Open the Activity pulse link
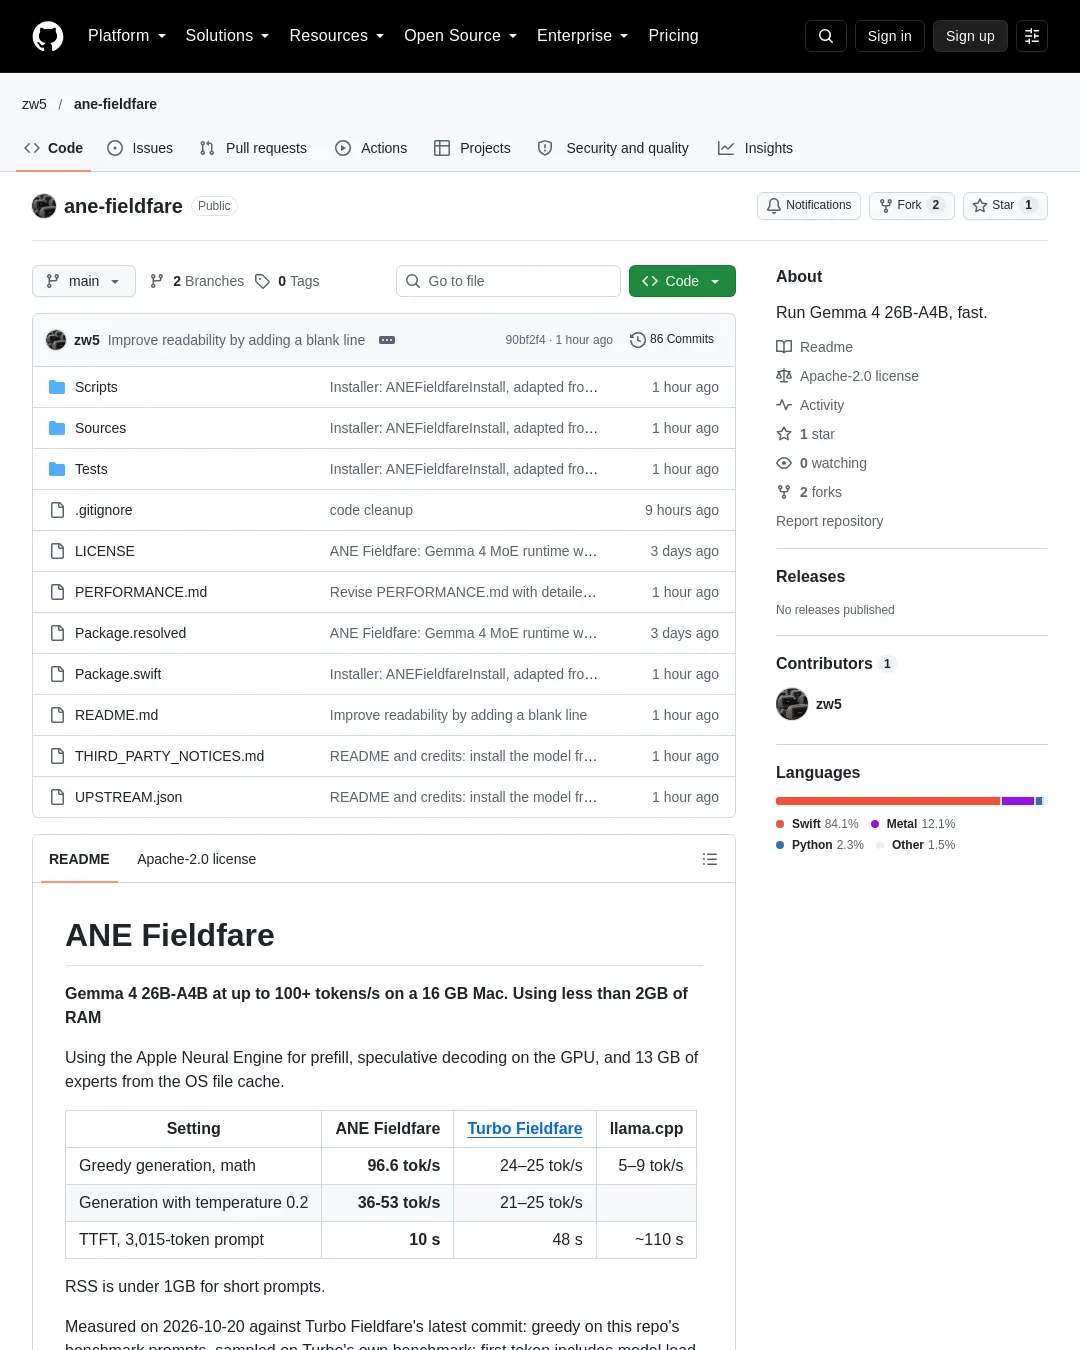Screen dimensions: 1080x1350 coord(811,405)
